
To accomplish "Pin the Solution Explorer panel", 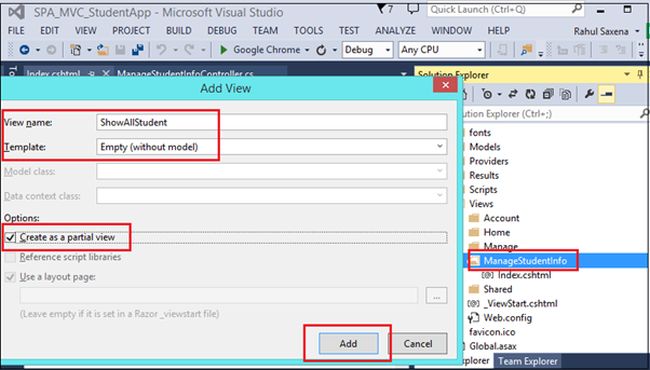I will tap(641, 75).
